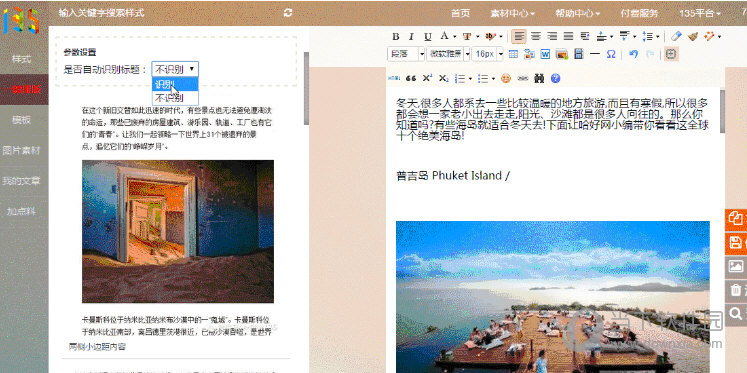Insert a table

point(513,54)
